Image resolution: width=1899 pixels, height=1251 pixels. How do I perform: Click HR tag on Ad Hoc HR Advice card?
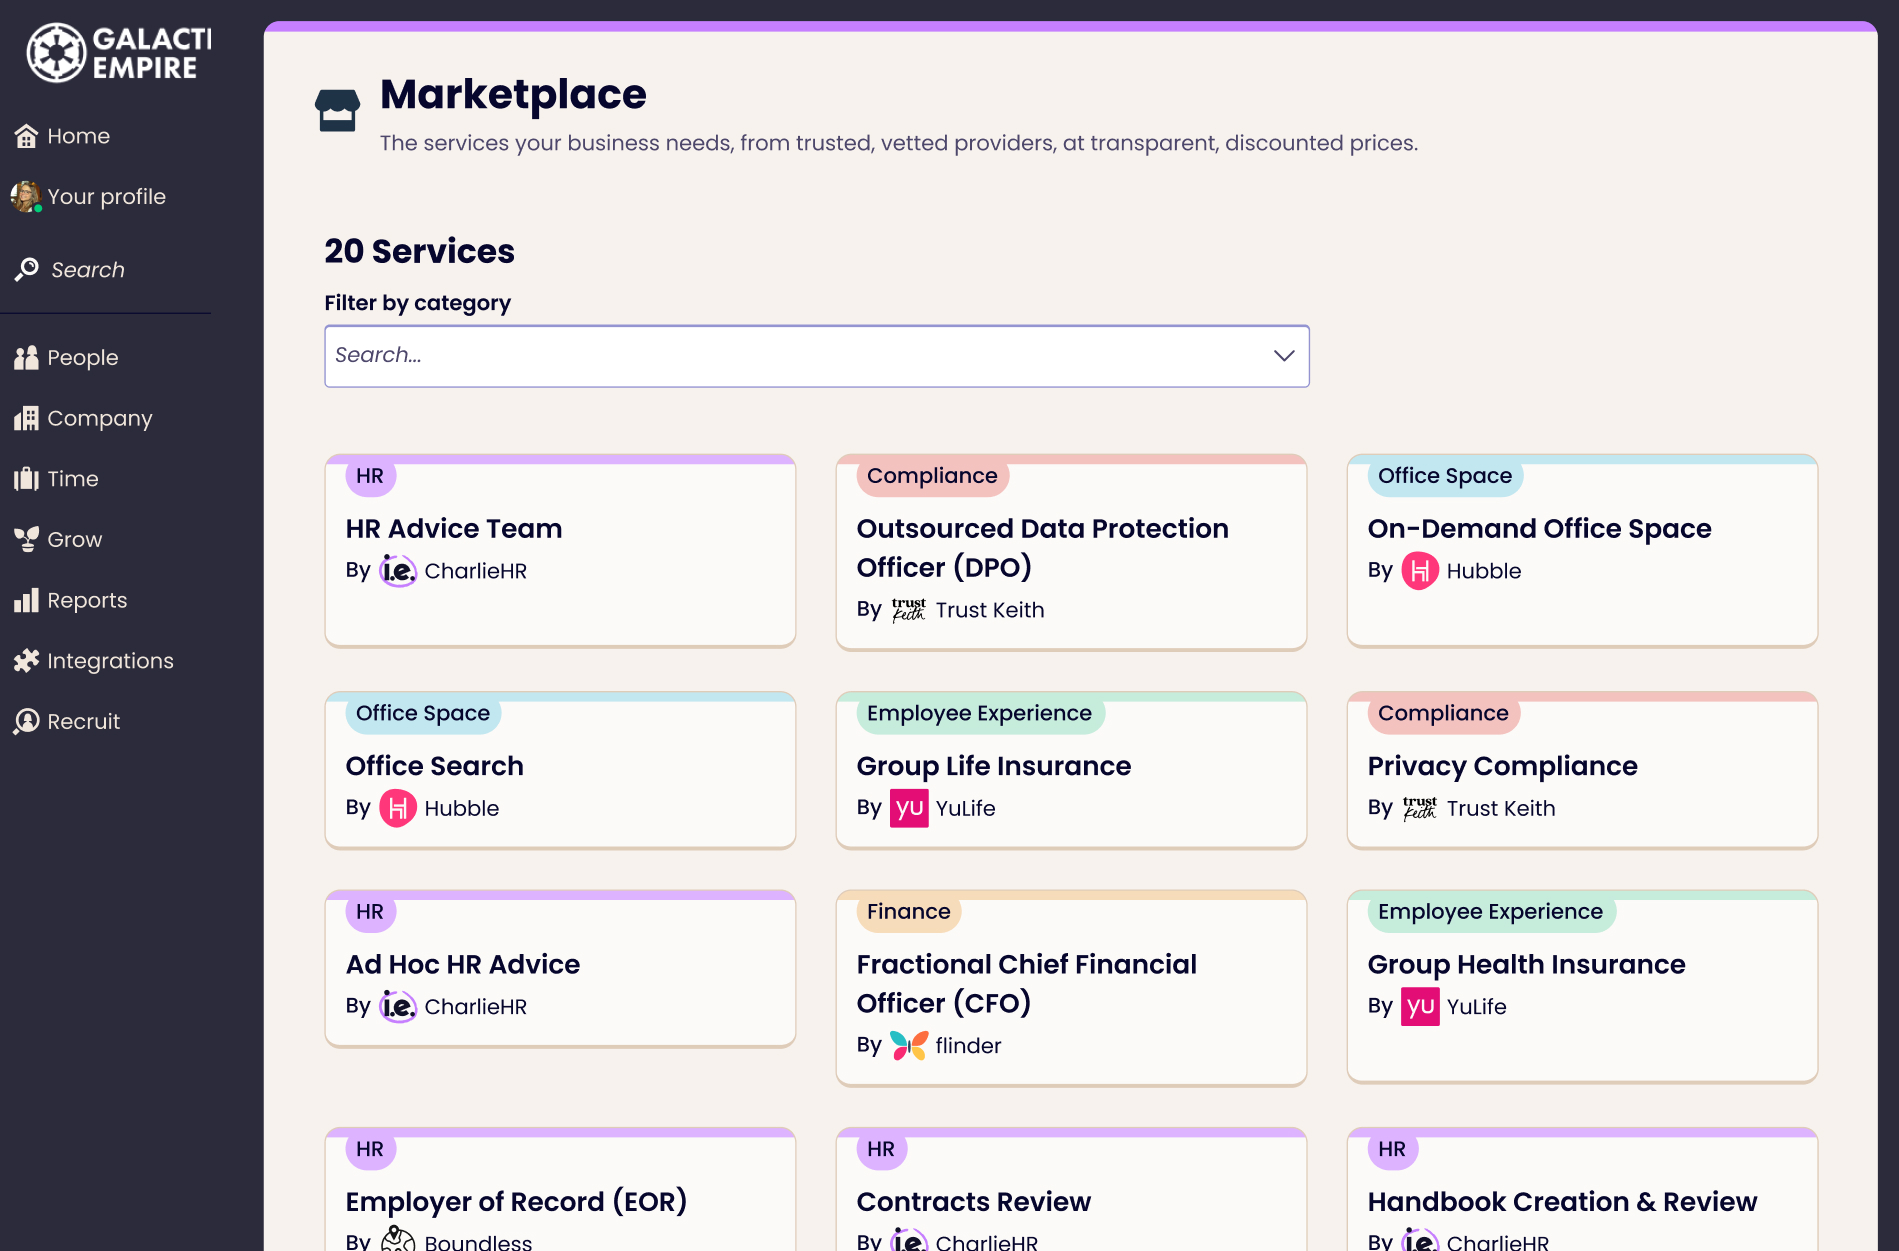click(x=370, y=912)
